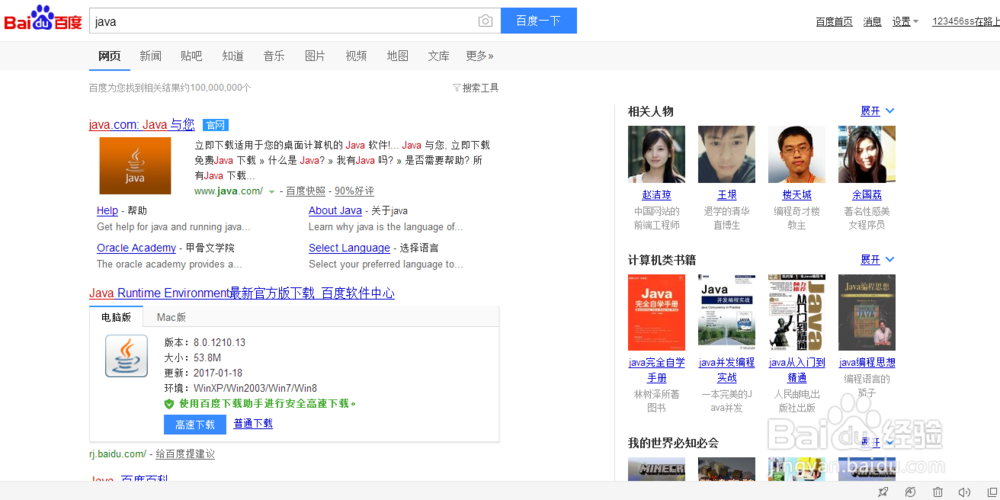Screen dimensions: 1000x500
Task: Select the 网页 tab
Action: click(x=109, y=56)
